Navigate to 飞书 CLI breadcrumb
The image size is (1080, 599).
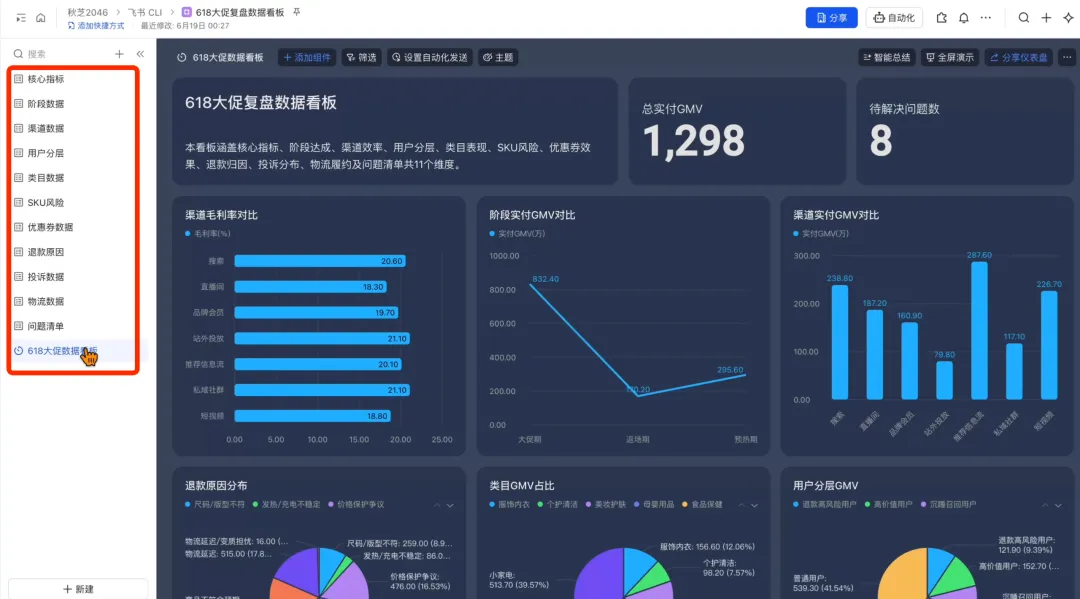(x=145, y=12)
